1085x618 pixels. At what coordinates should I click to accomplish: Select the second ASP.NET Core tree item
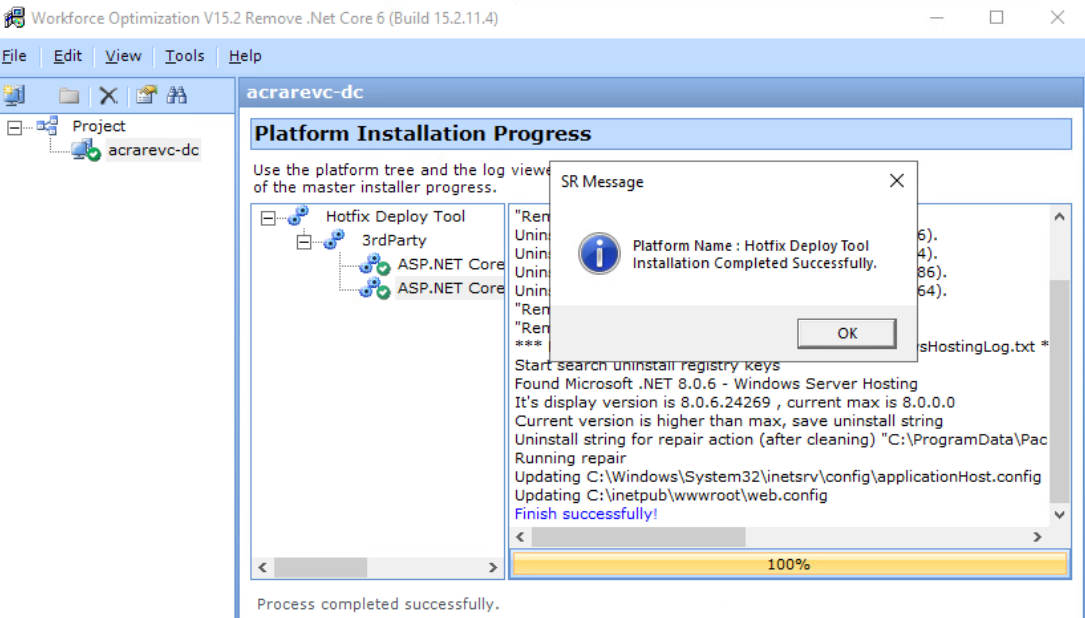click(x=450, y=288)
